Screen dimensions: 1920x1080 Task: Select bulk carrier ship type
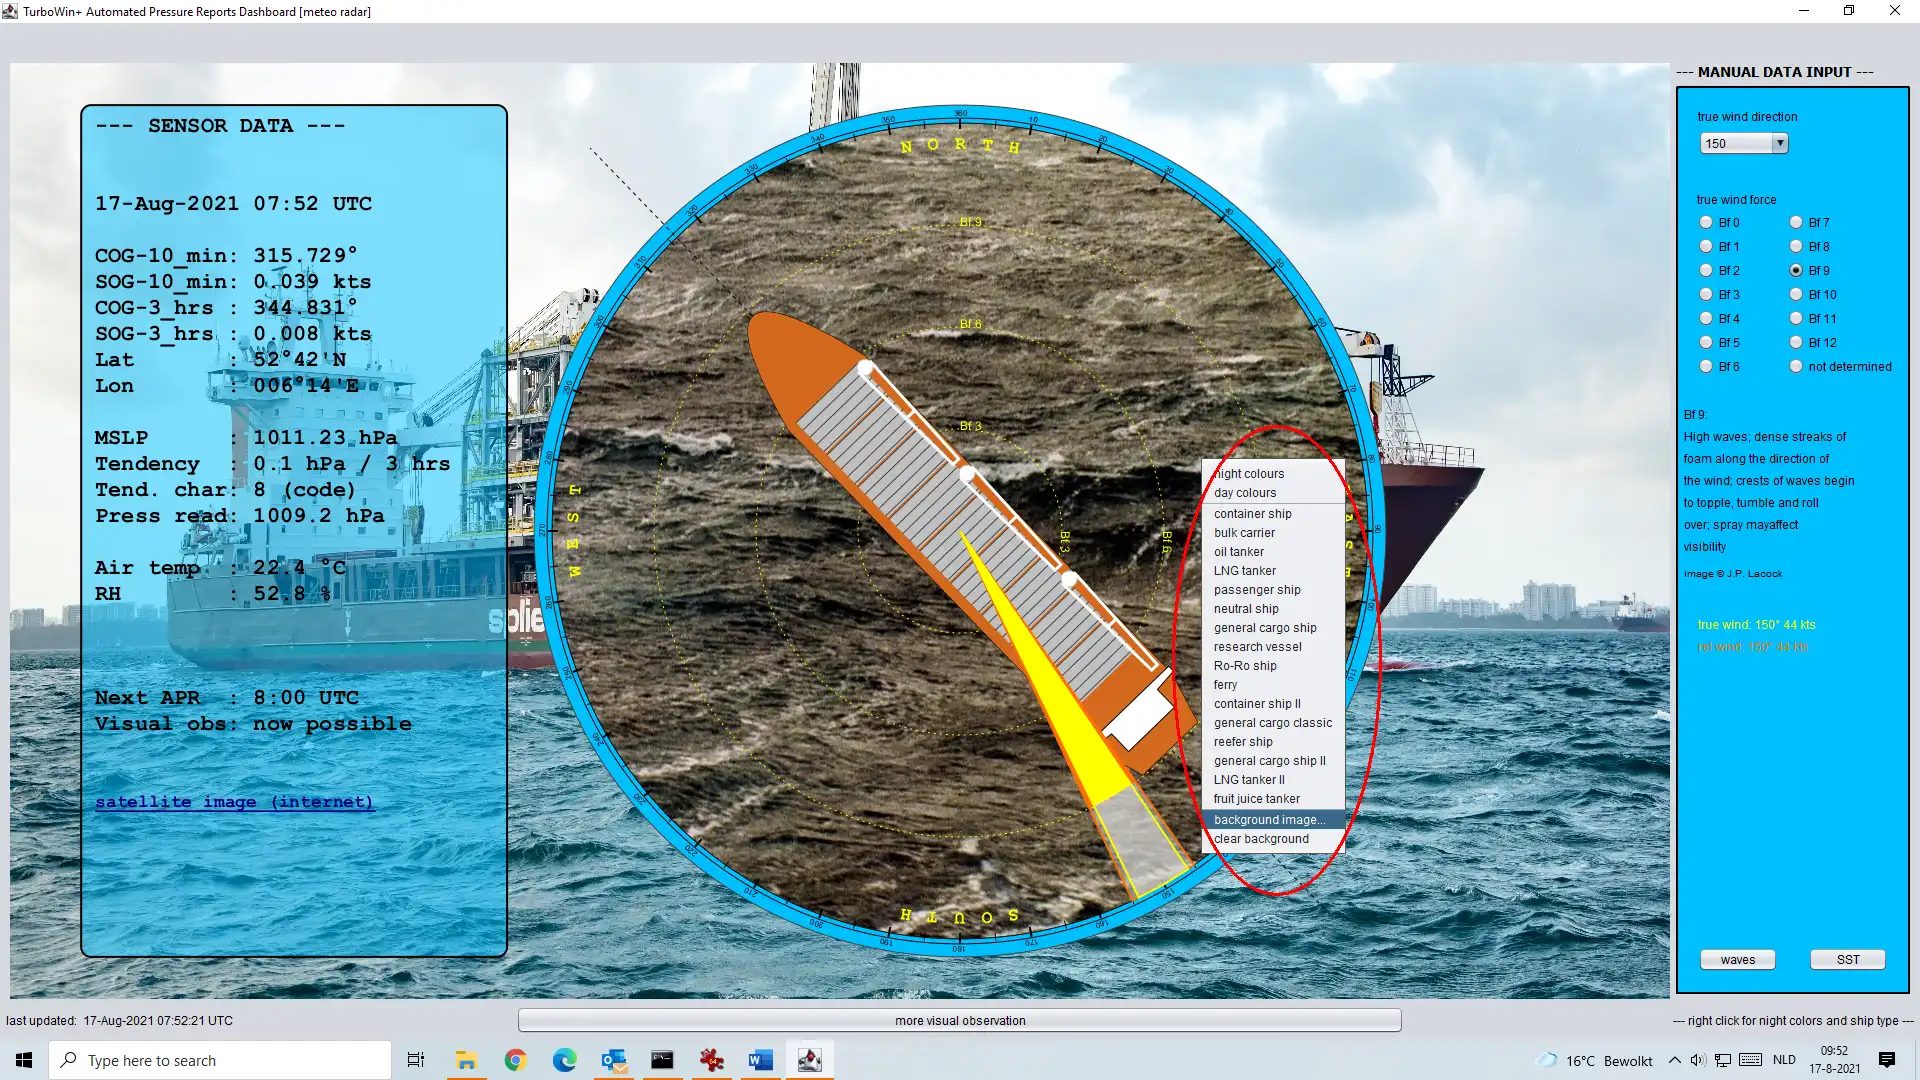pos(1244,531)
